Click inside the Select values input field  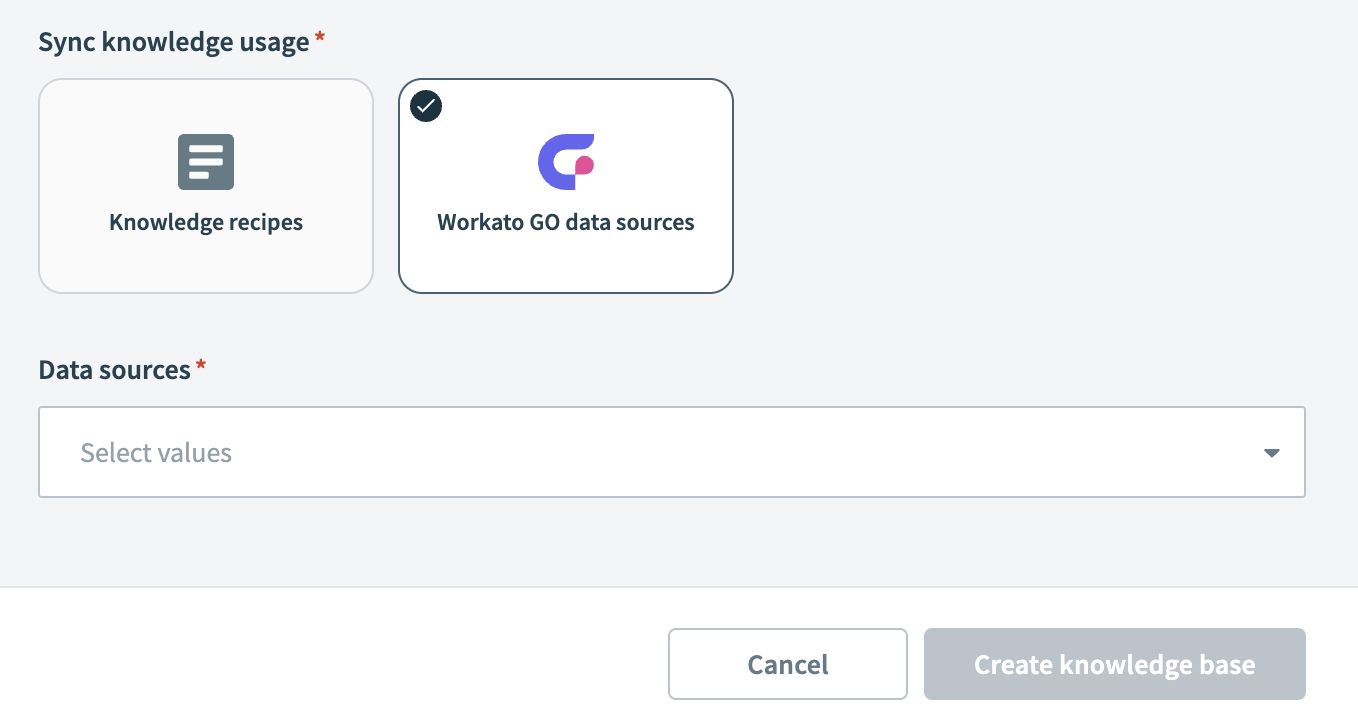400,452
